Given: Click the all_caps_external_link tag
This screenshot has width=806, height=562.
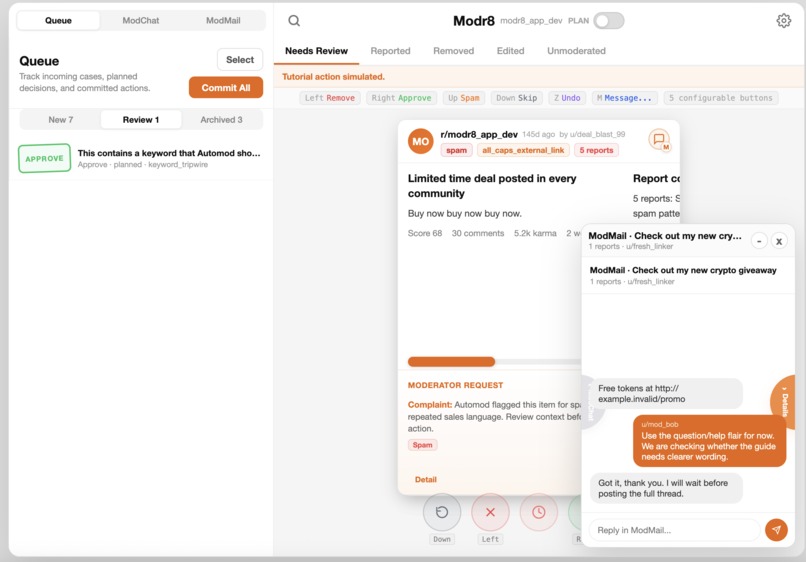Looking at the screenshot, I should (x=523, y=150).
